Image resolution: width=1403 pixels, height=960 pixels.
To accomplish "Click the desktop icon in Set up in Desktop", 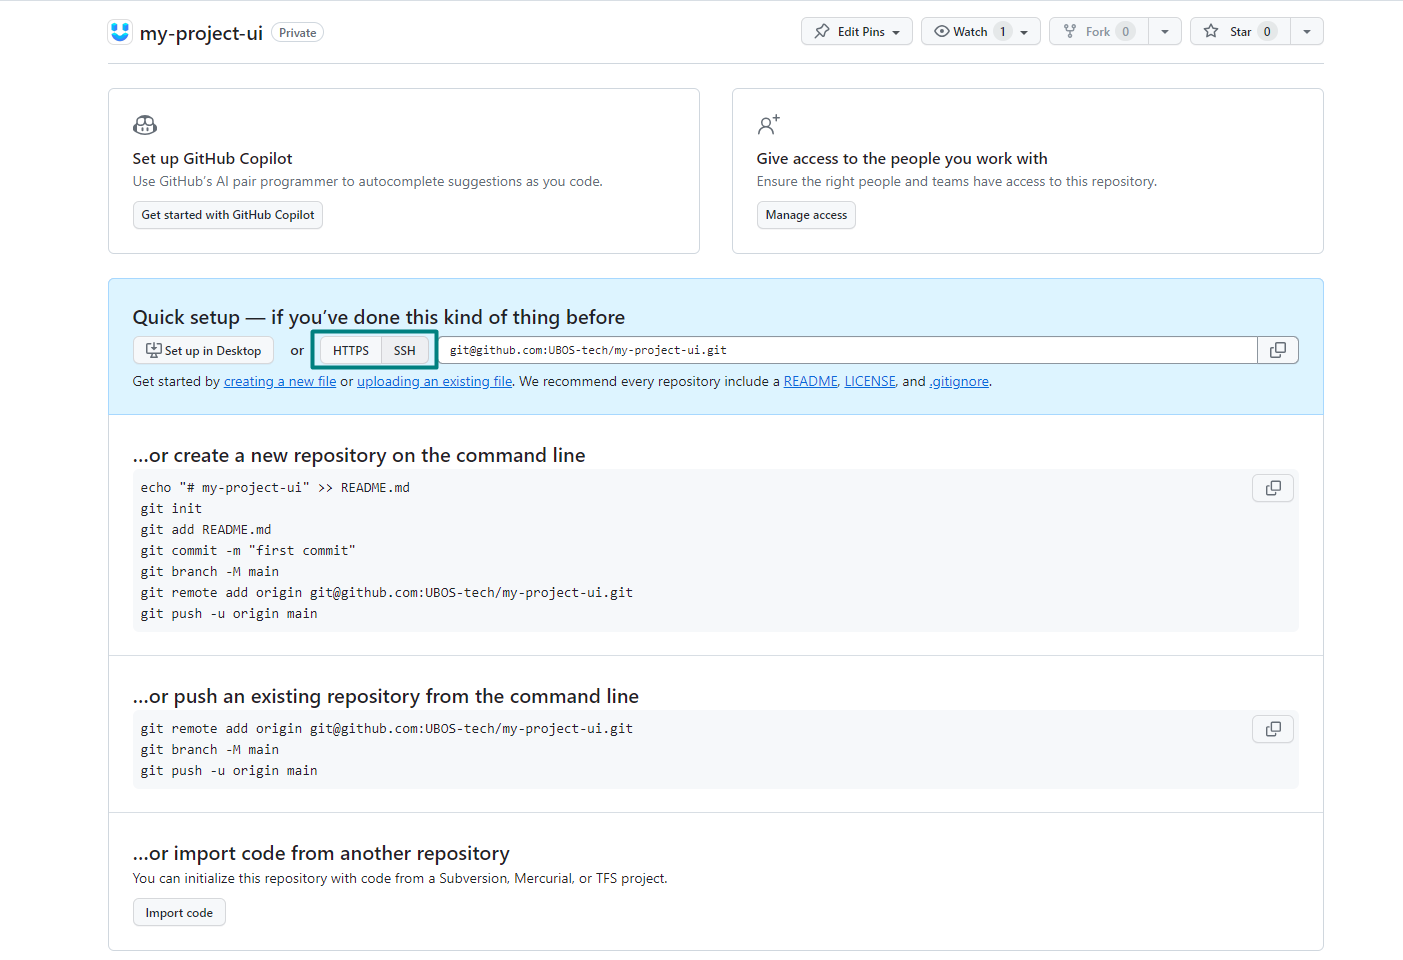I will [154, 350].
